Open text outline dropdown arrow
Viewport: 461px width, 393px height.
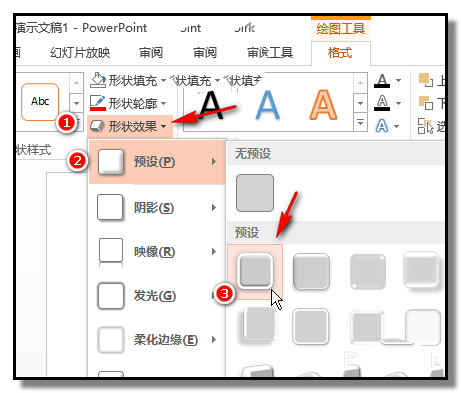pyautogui.click(x=398, y=103)
